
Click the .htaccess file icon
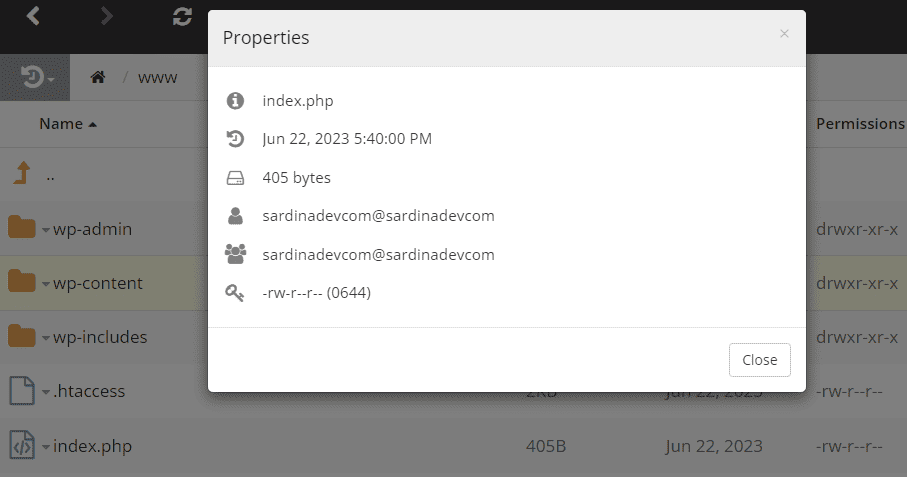(21, 391)
